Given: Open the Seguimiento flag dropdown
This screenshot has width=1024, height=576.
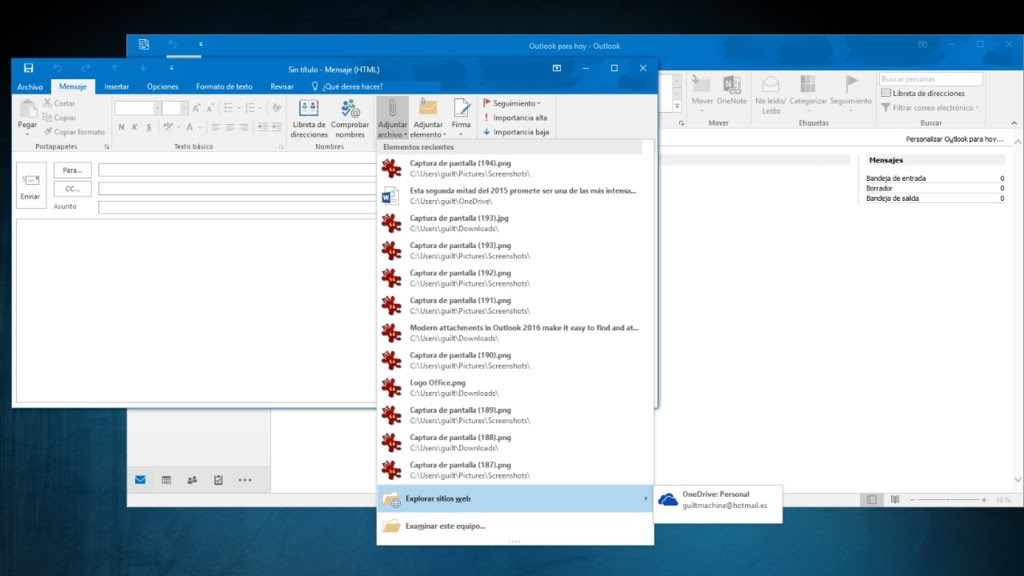Looking at the screenshot, I should (x=512, y=103).
